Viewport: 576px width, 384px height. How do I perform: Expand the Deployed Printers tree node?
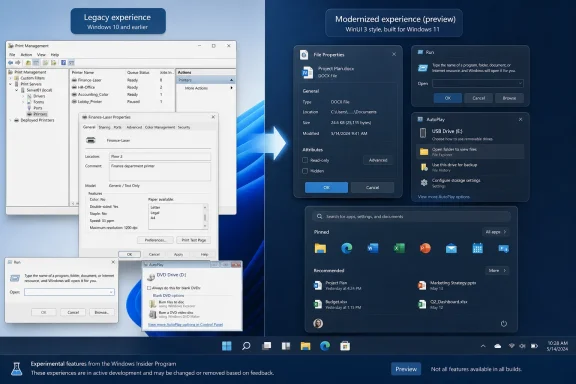(x=11, y=120)
